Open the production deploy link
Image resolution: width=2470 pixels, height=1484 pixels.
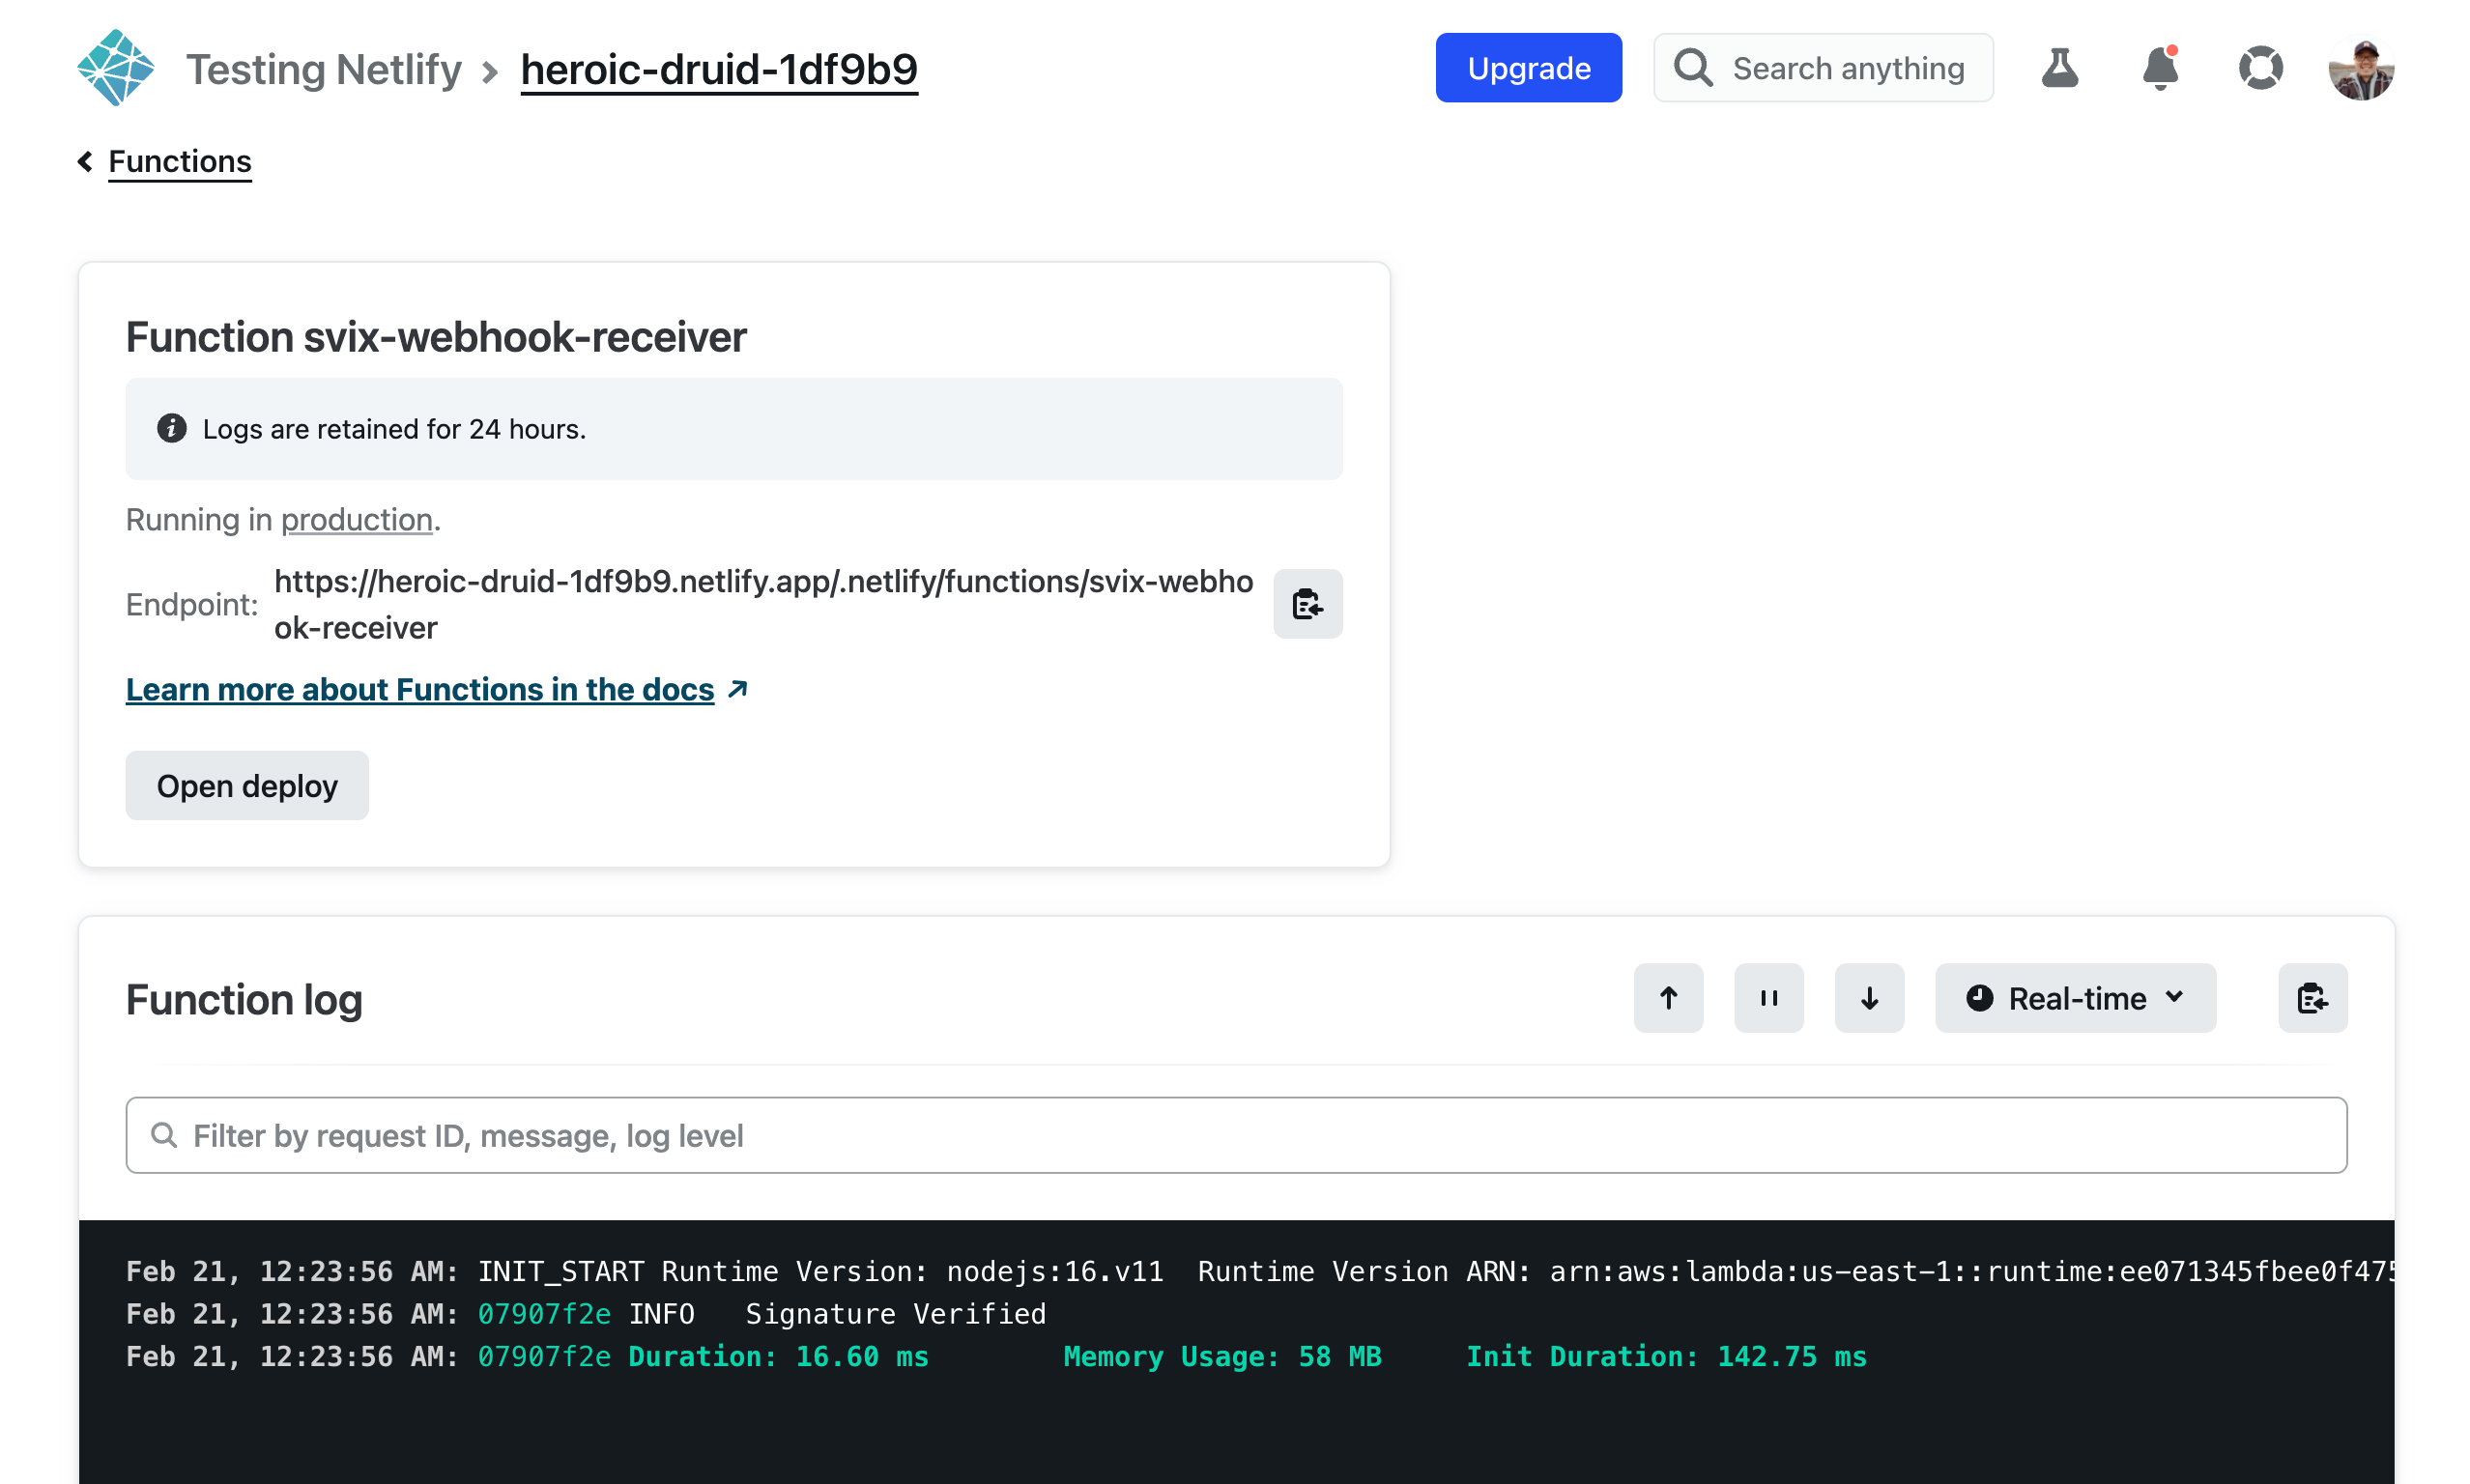[x=356, y=520]
